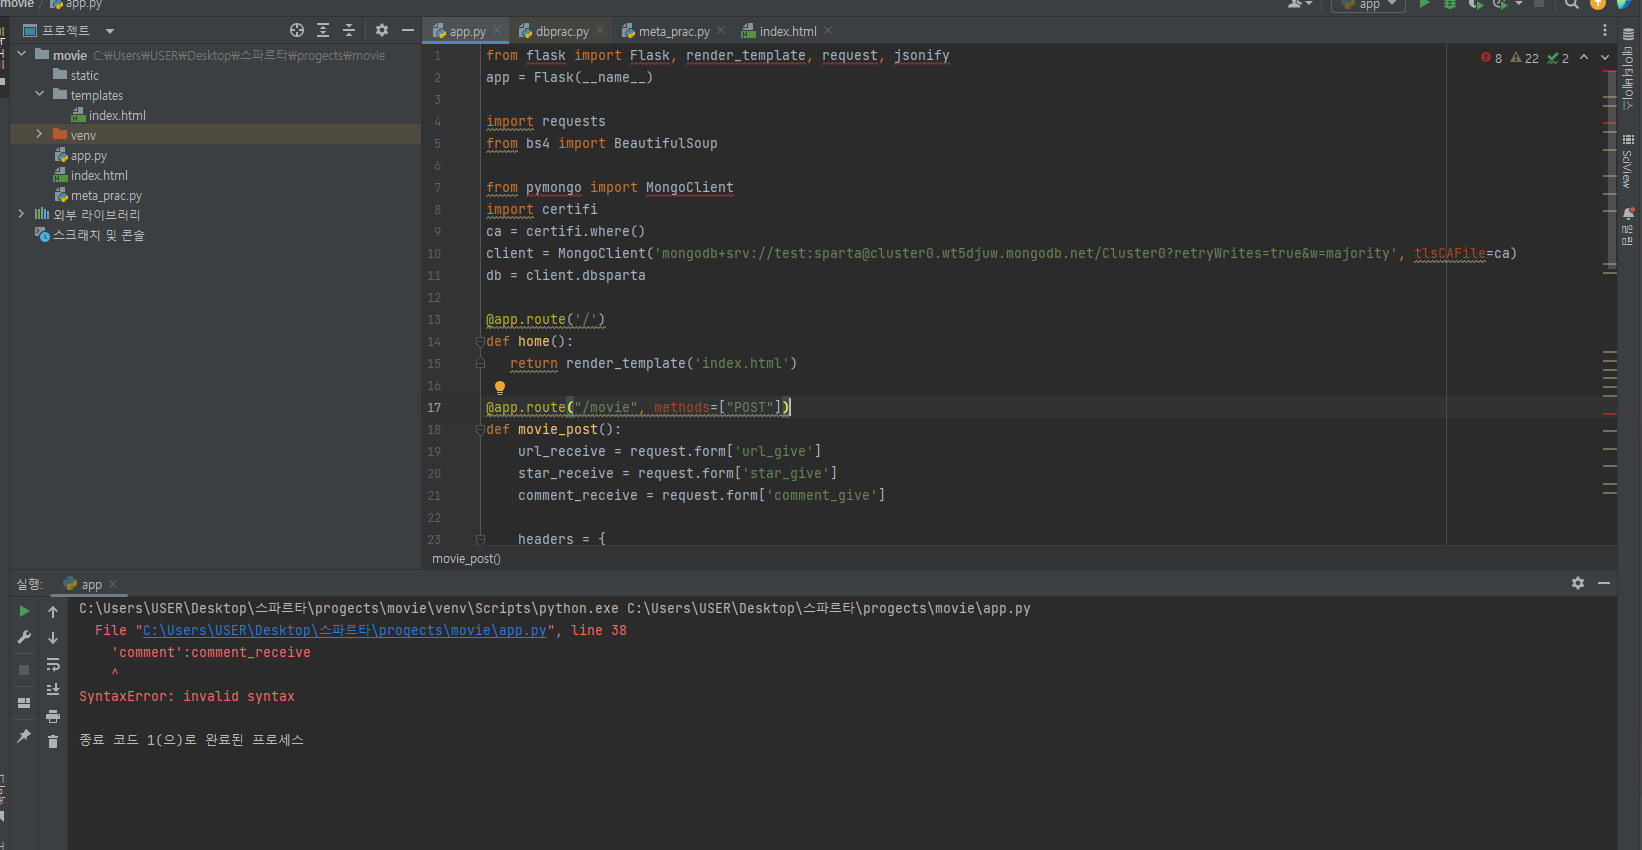Close the app tab in Run panel
Image resolution: width=1642 pixels, height=850 pixels.
click(x=113, y=584)
